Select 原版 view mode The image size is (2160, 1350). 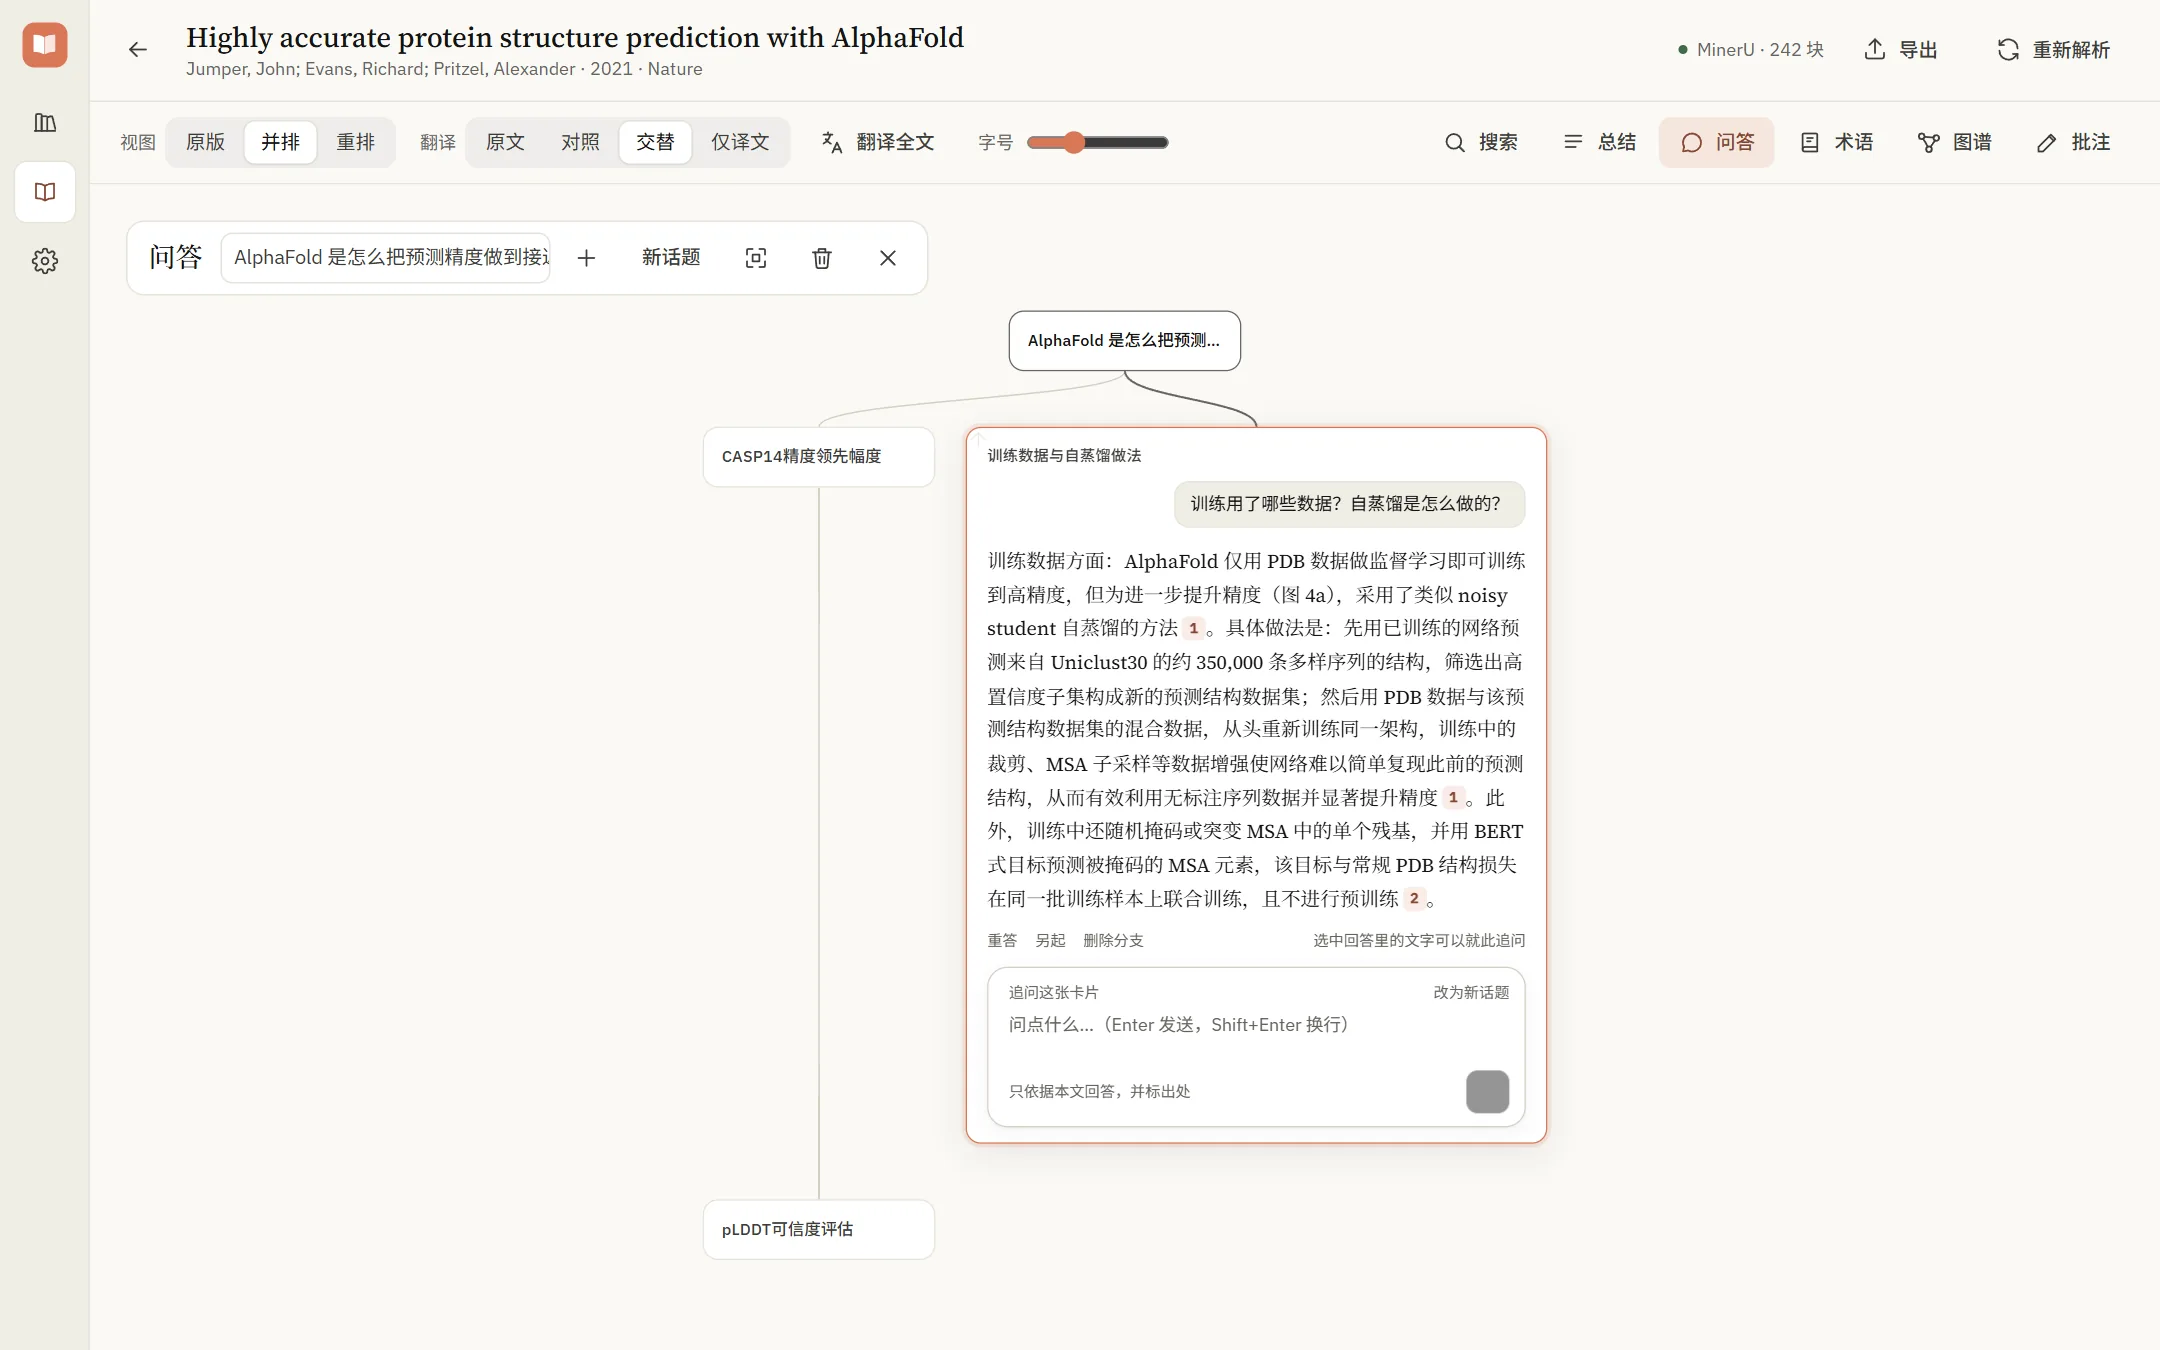[205, 142]
